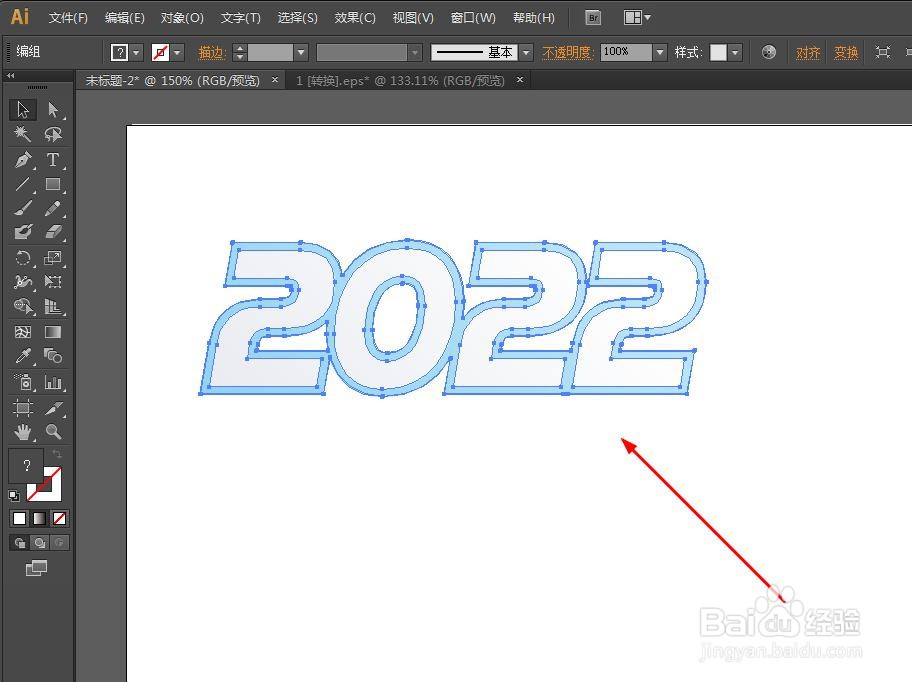Screen dimensions: 912x682
Task: Click the Recolor Artwork wheel icon
Action: click(x=768, y=52)
